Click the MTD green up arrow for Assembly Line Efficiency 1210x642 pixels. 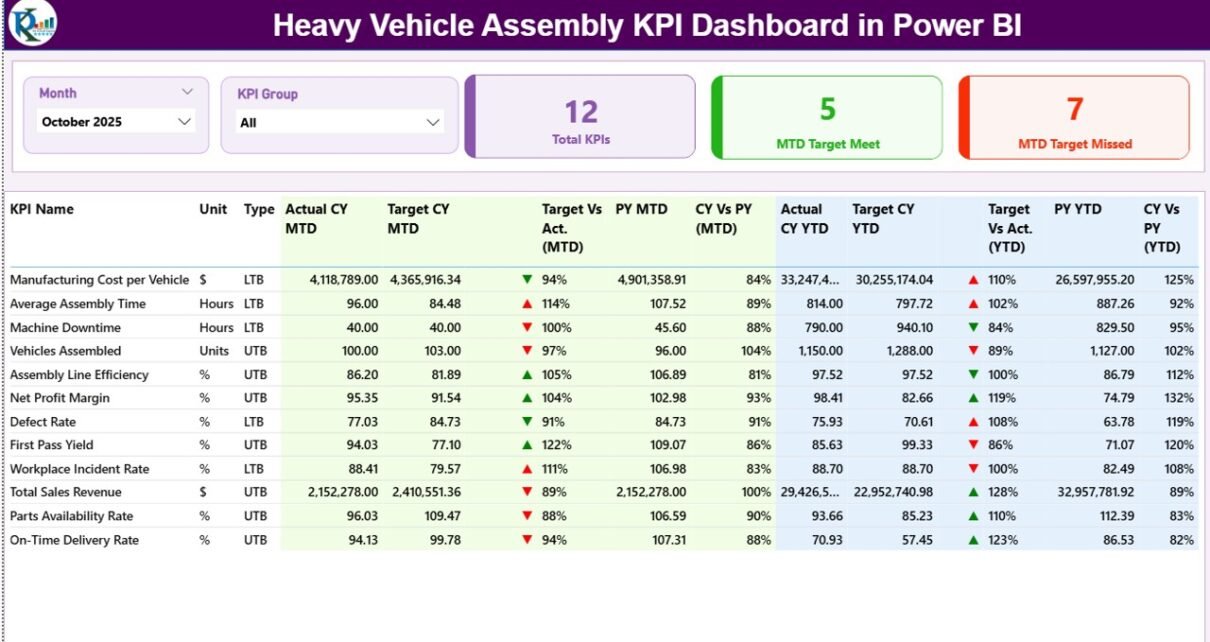point(527,375)
